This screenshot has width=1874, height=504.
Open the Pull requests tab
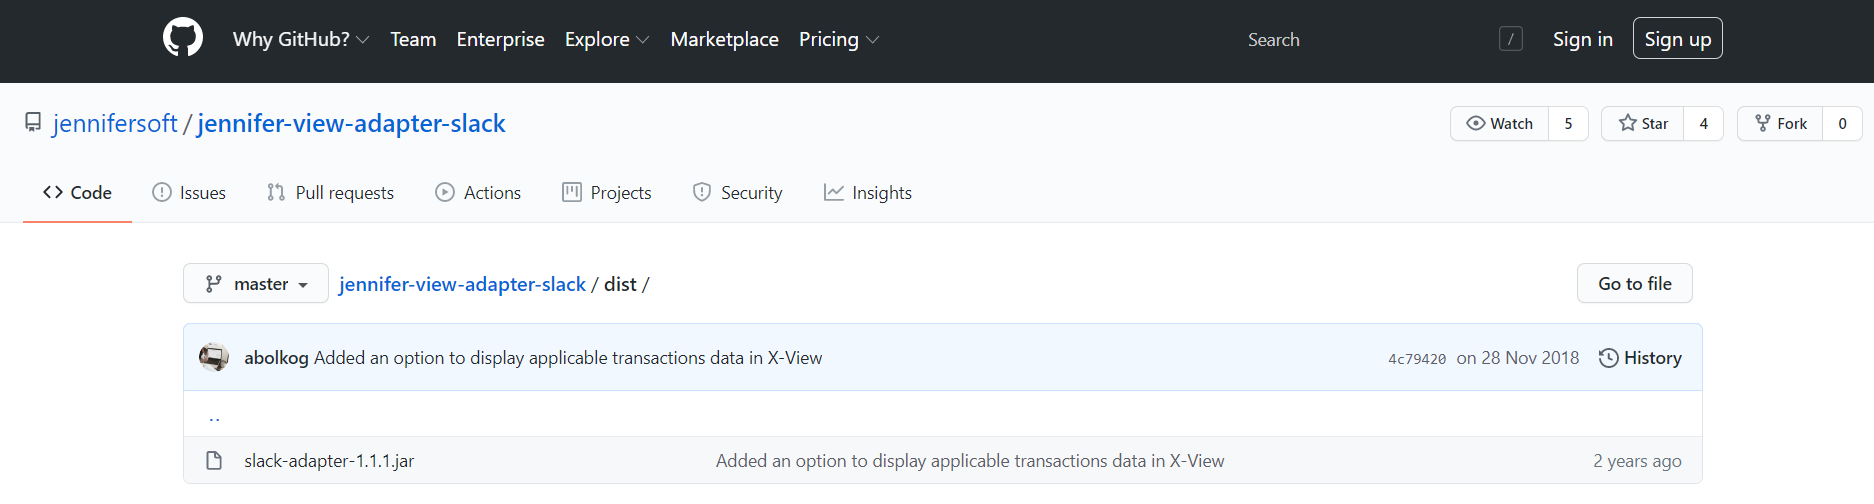[x=330, y=193]
